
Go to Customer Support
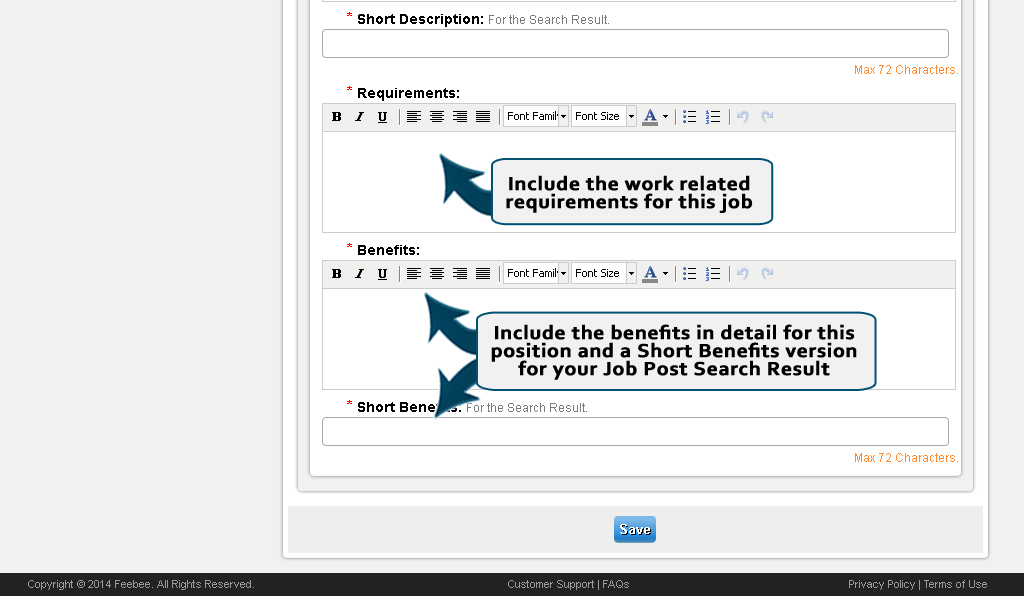coord(550,584)
